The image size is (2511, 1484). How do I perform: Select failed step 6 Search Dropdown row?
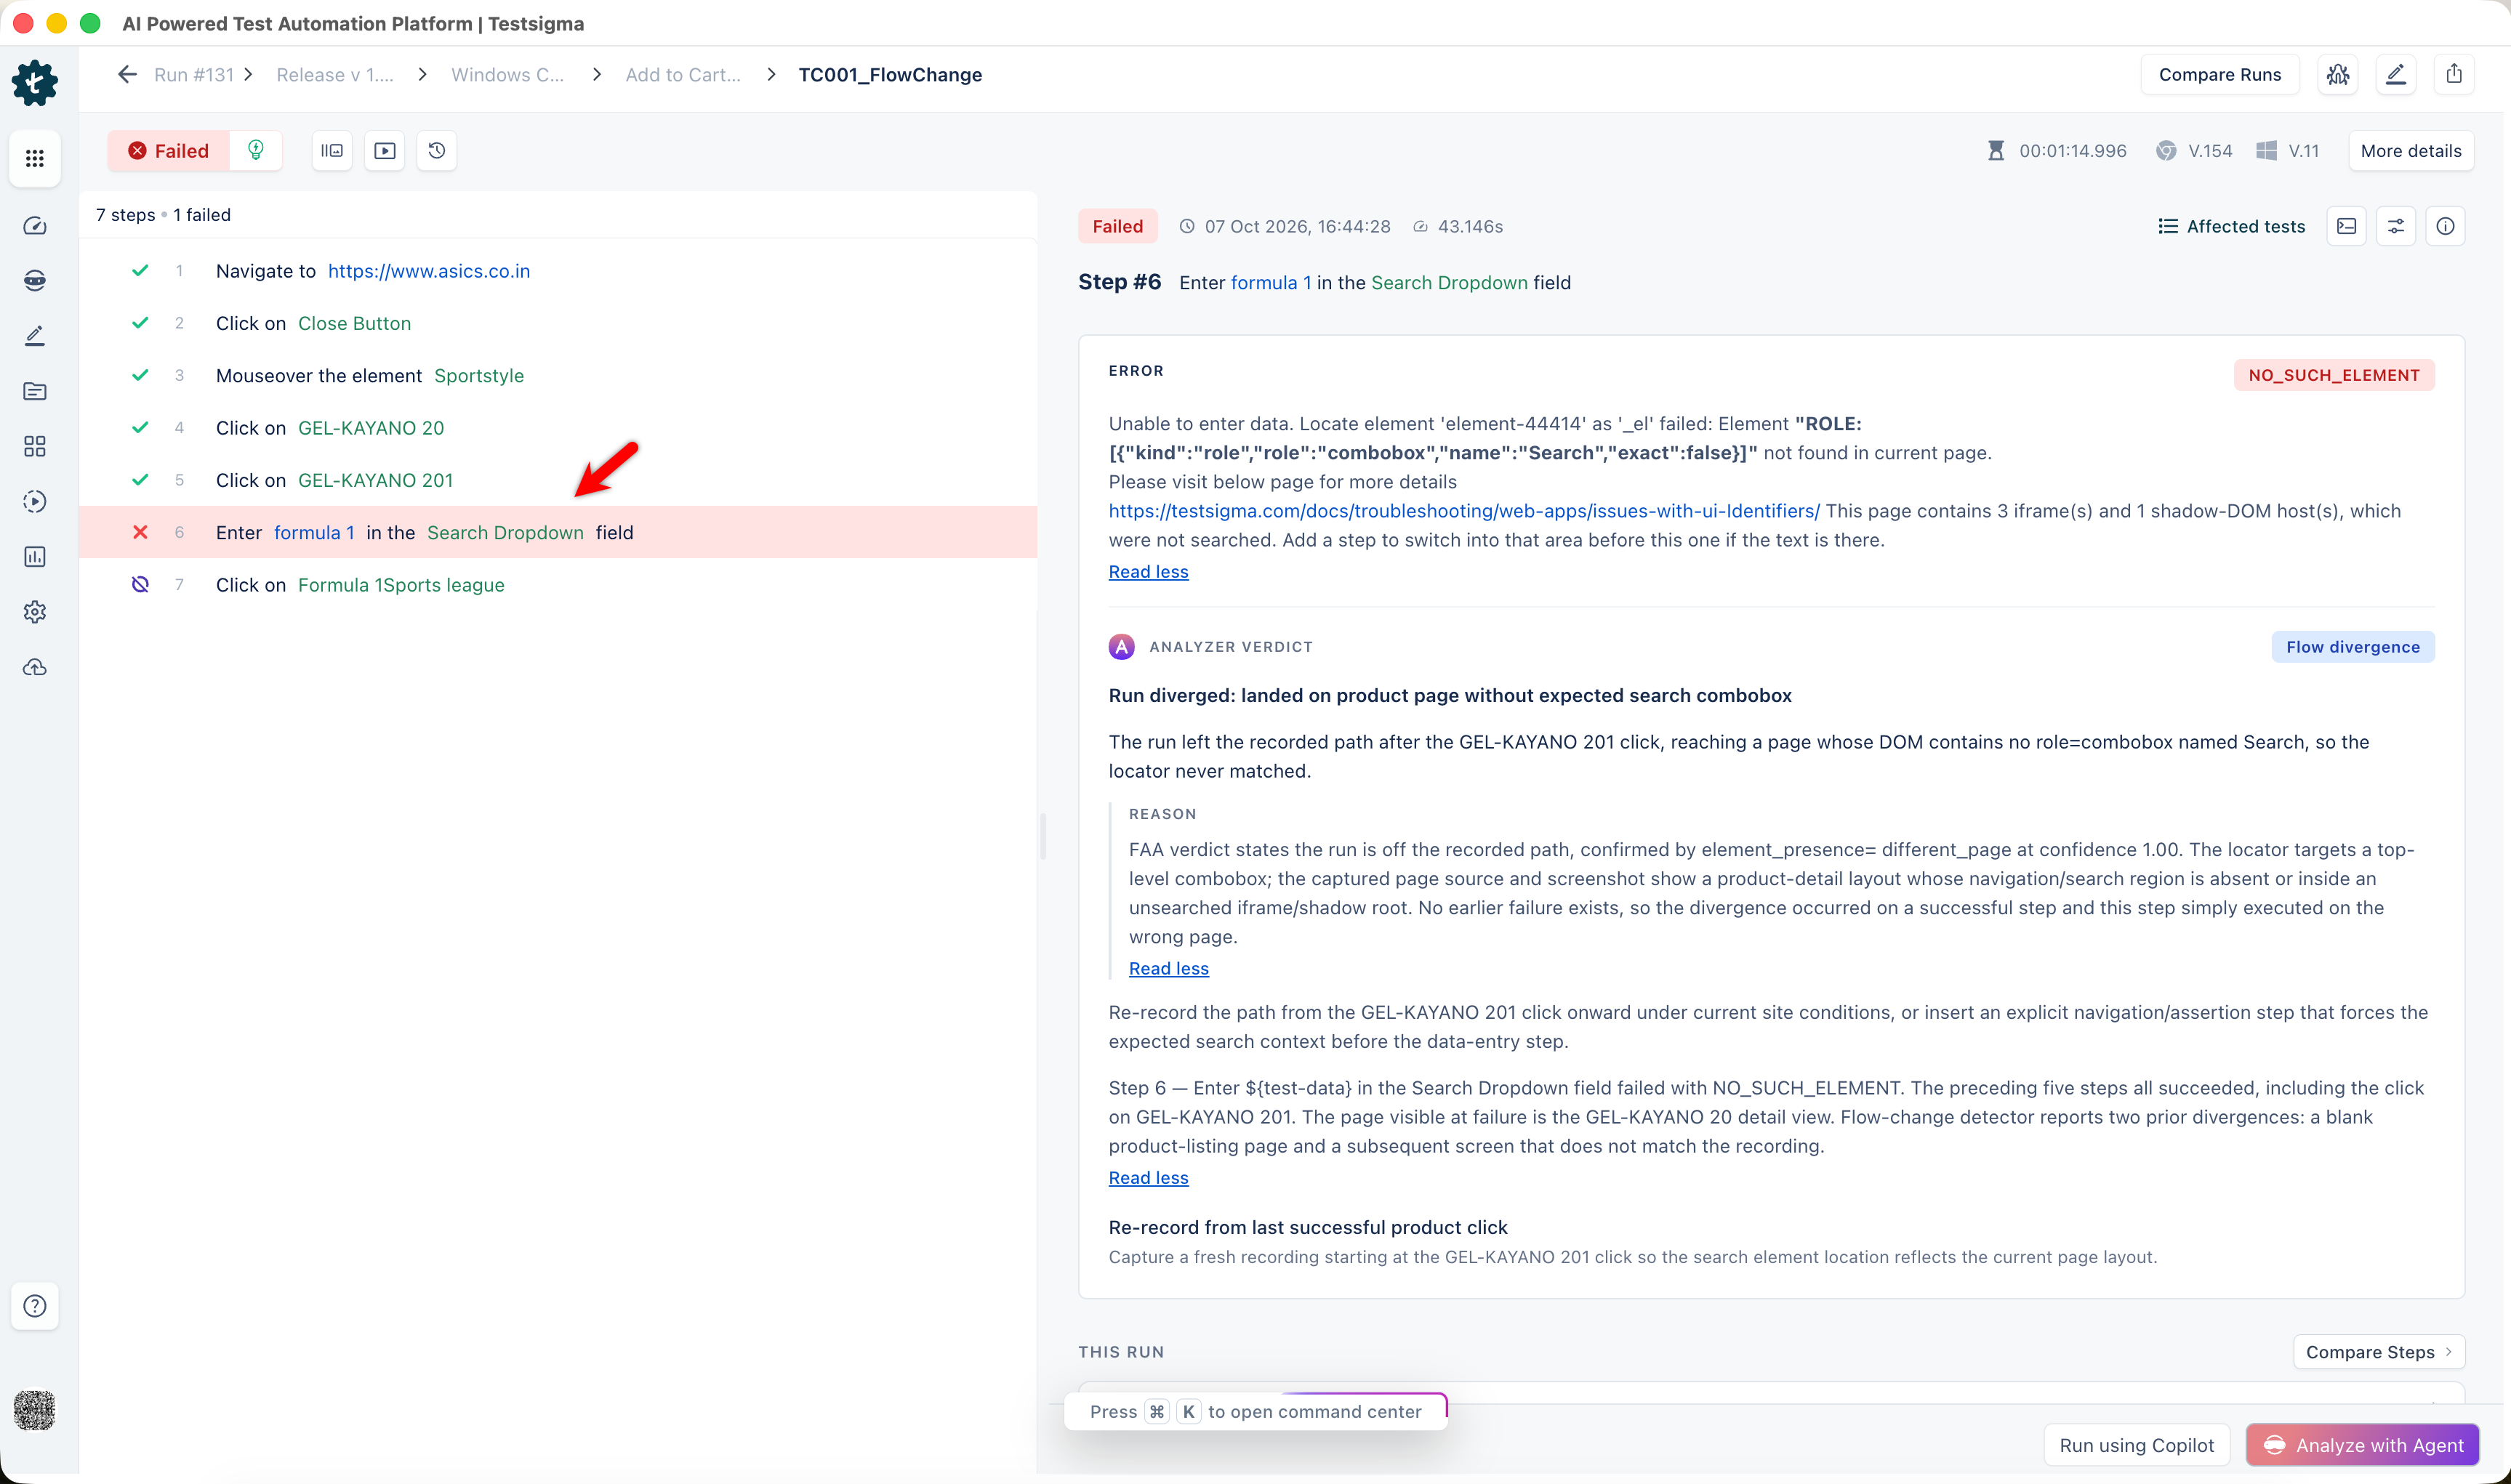pyautogui.click(x=558, y=532)
